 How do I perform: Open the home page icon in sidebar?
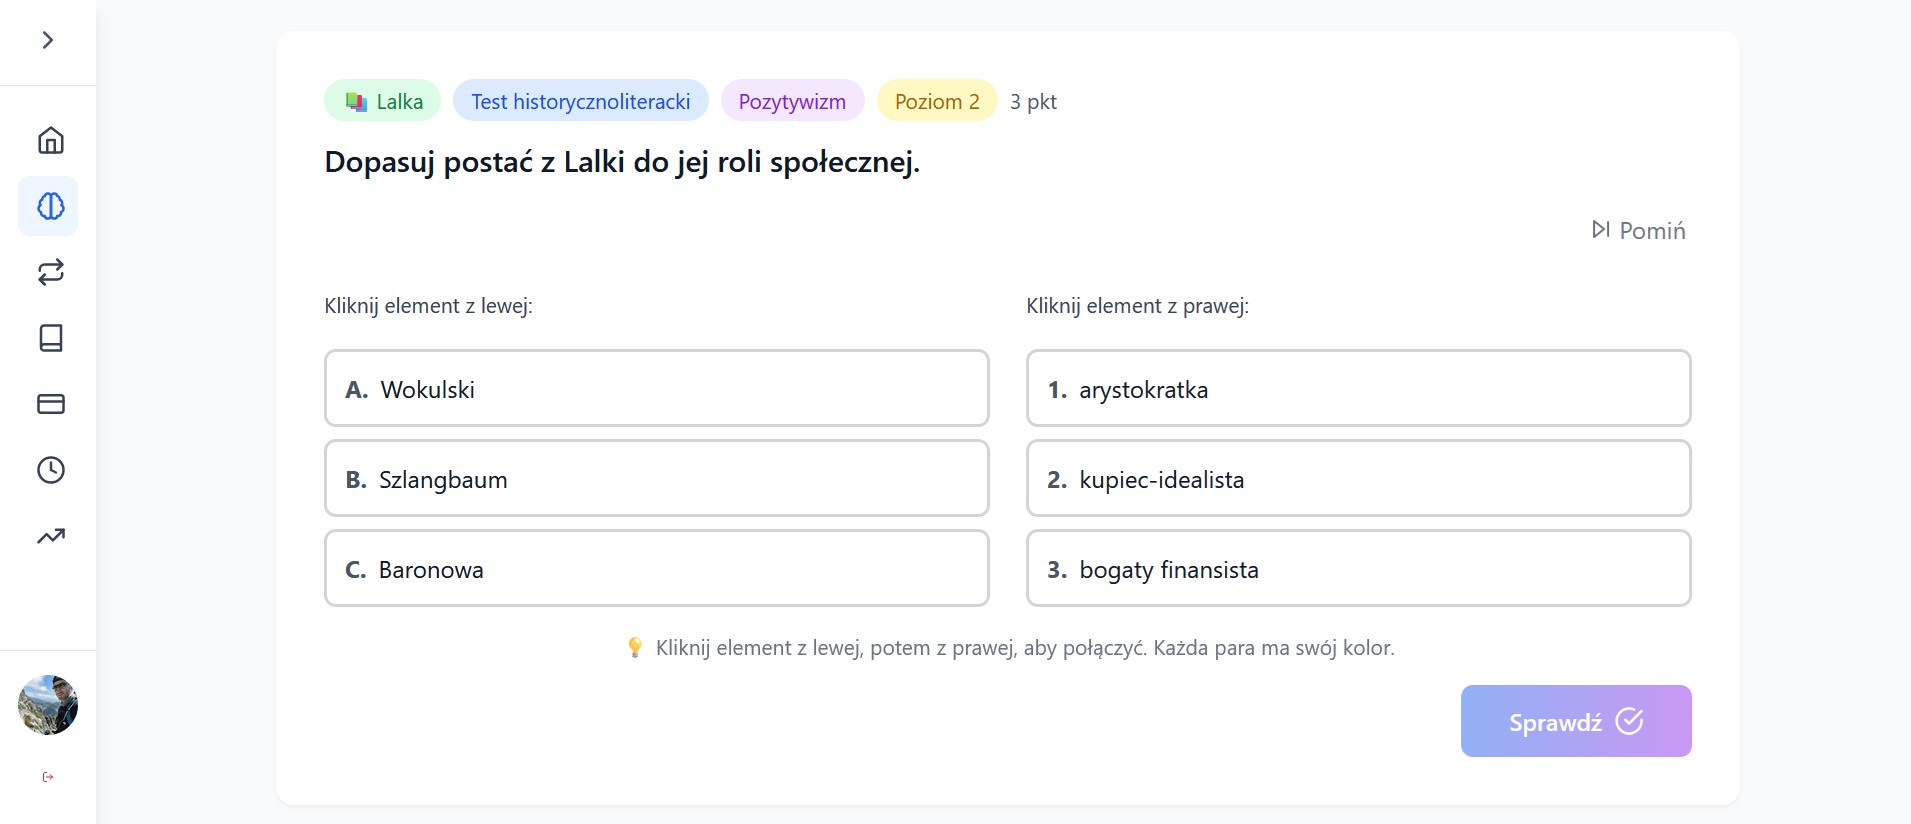click(x=50, y=140)
